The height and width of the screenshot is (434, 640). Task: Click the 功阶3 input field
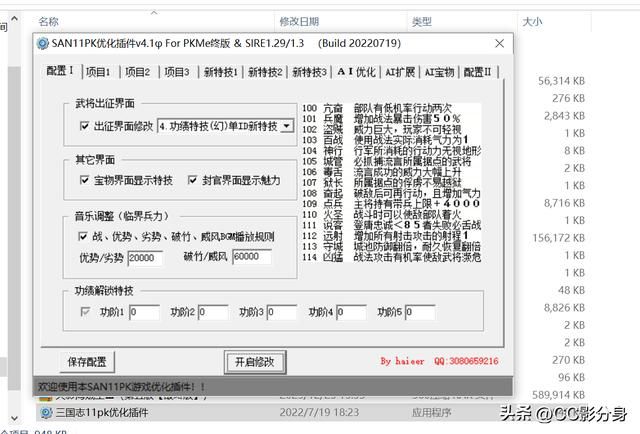282,312
